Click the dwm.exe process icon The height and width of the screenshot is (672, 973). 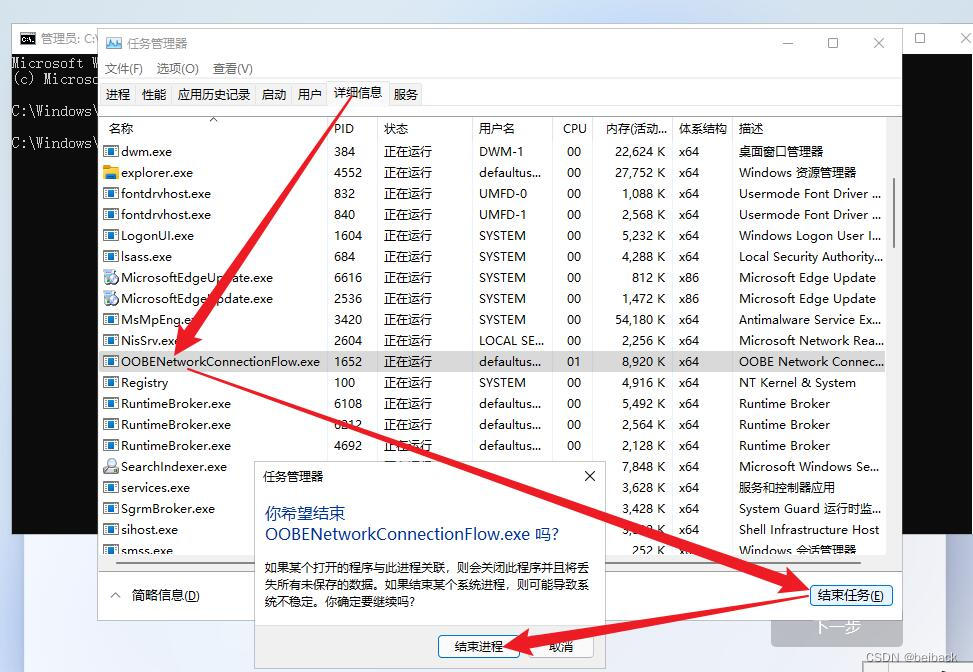pos(110,151)
